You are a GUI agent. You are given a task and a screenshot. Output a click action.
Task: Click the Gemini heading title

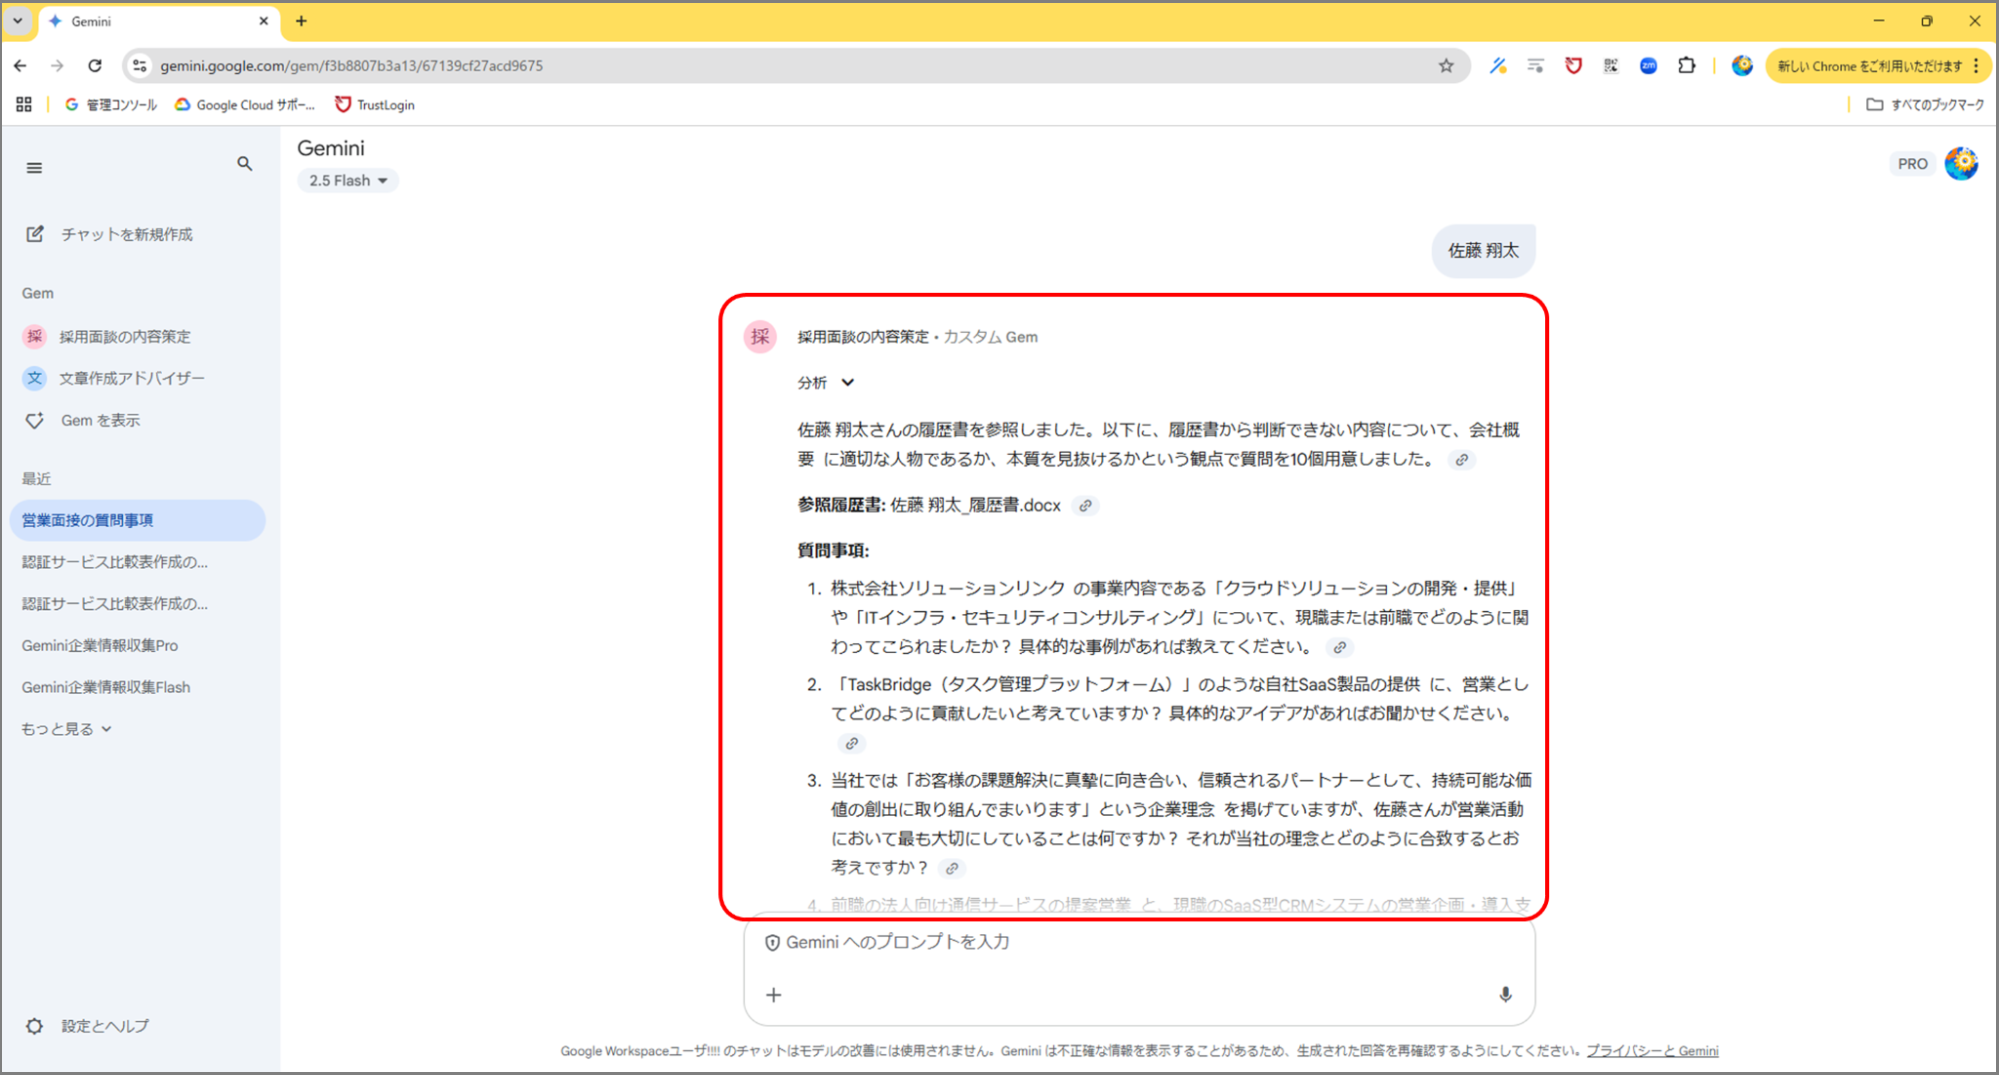click(331, 149)
